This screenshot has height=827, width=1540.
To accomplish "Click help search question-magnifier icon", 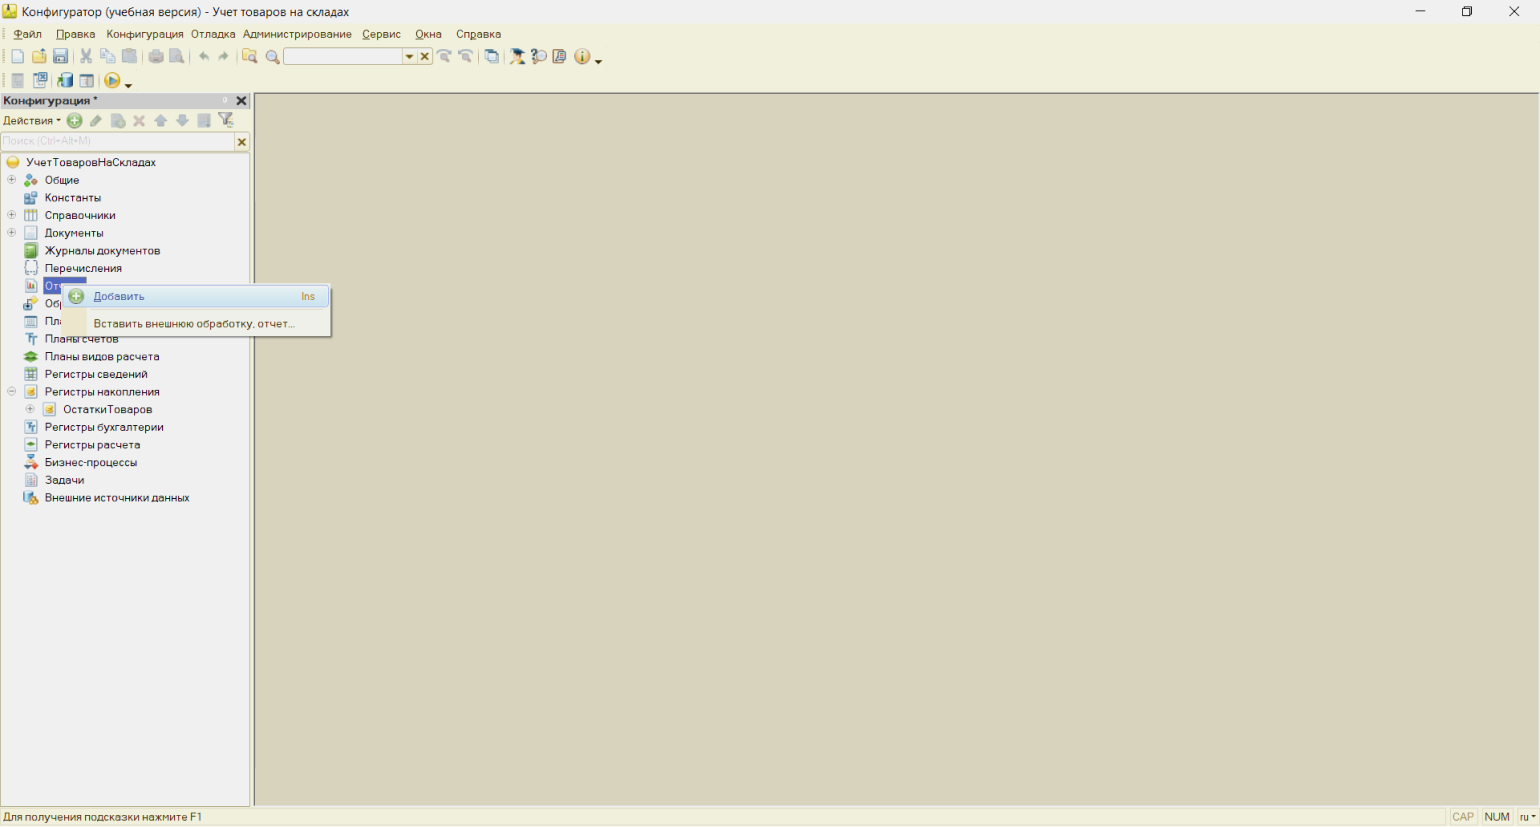I will click(539, 57).
